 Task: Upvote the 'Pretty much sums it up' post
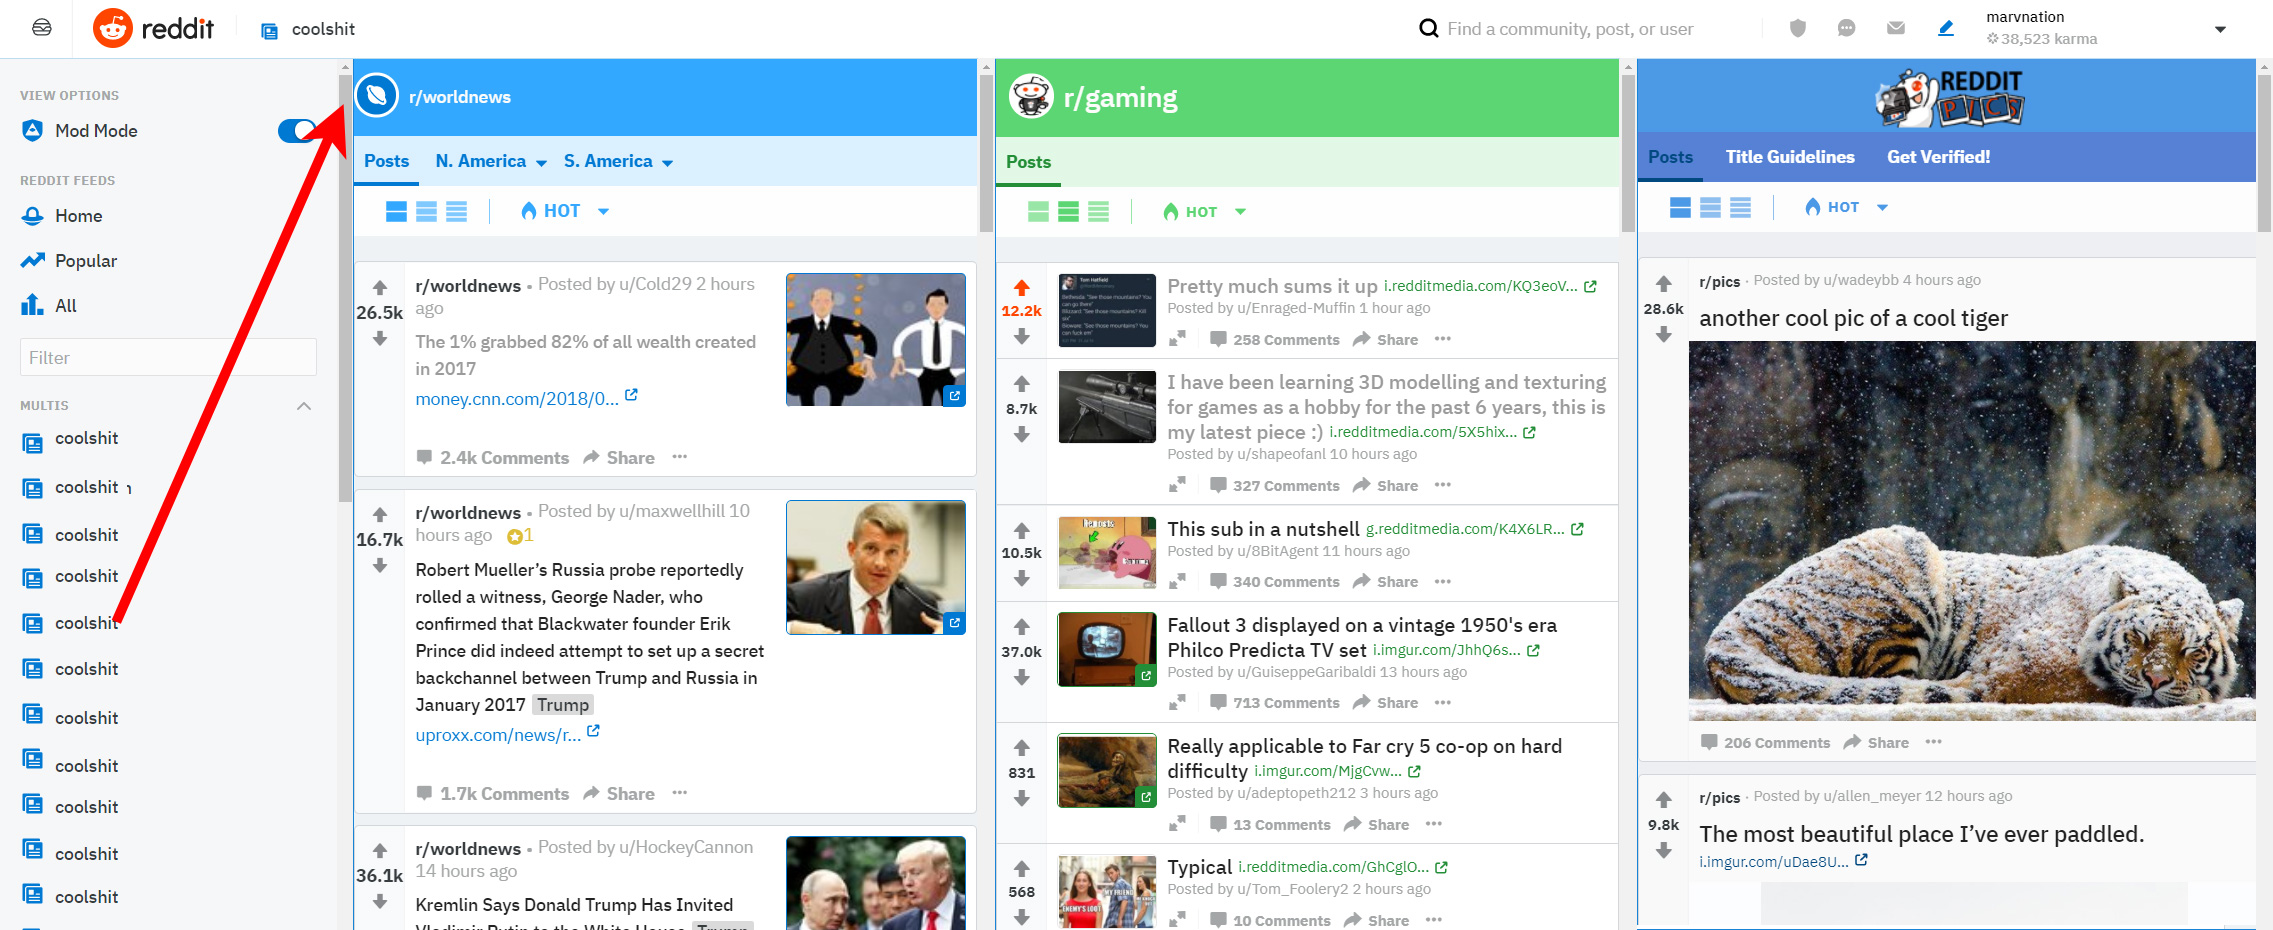pyautogui.click(x=1021, y=288)
